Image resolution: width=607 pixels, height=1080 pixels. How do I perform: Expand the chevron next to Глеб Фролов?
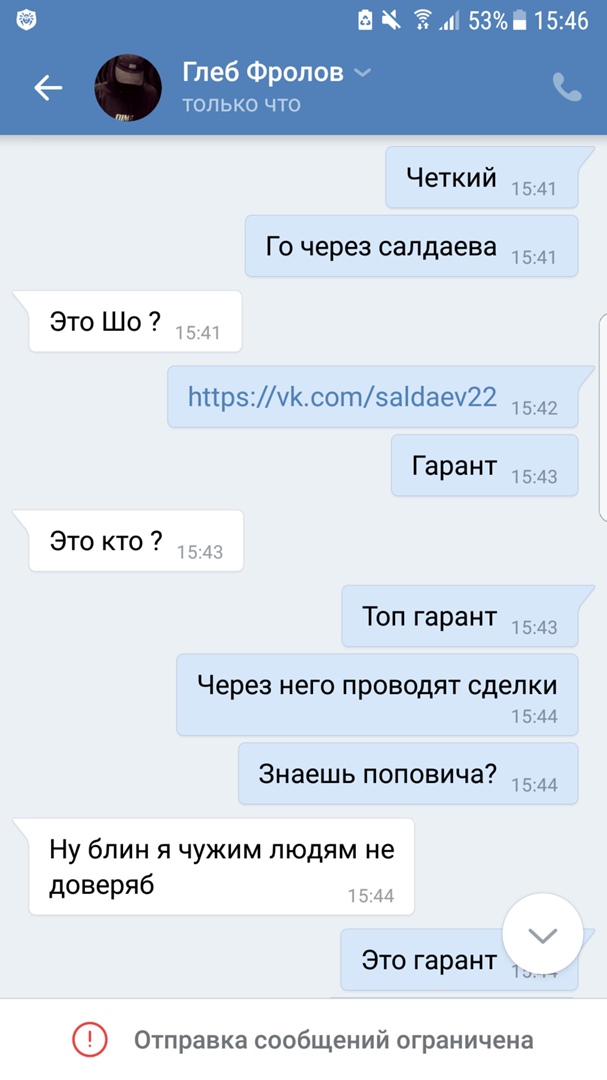coord(362,72)
